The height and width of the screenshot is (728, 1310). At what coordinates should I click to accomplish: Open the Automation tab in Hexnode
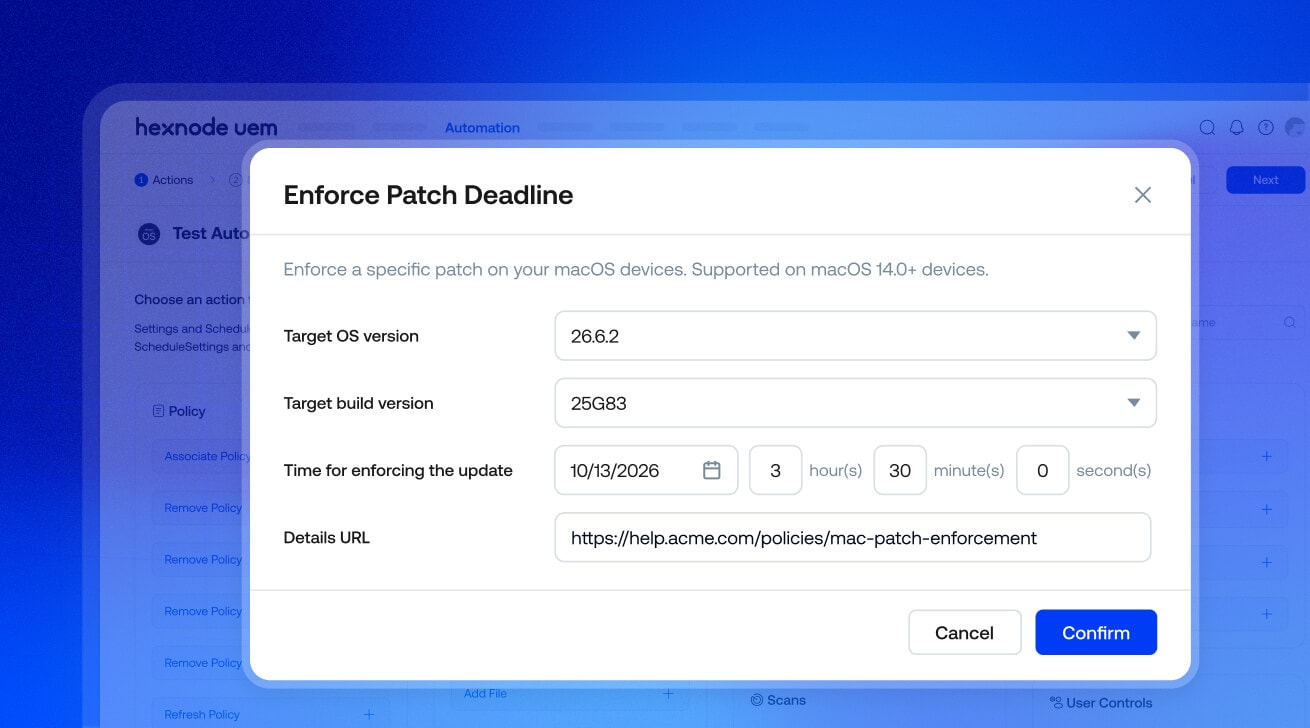point(482,128)
